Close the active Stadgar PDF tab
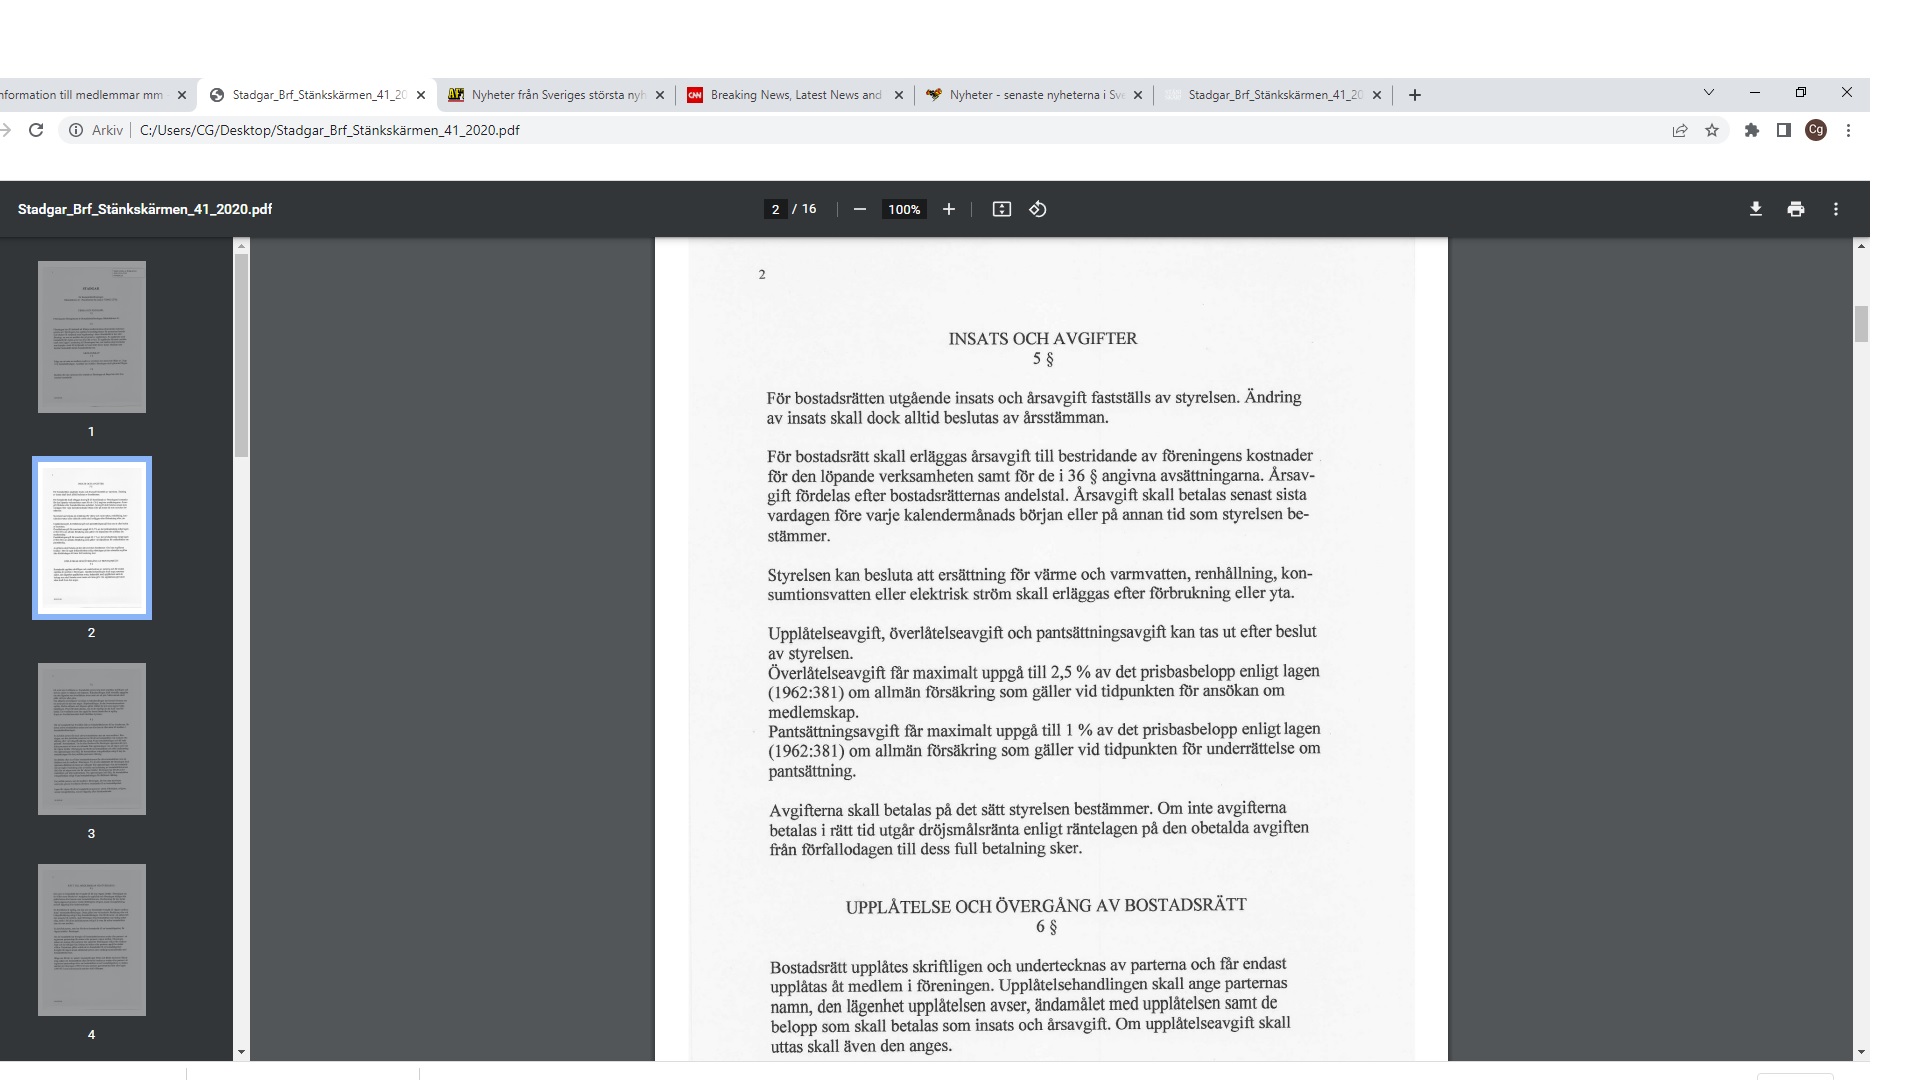Image resolution: width=1920 pixels, height=1080 pixels. pos(420,95)
